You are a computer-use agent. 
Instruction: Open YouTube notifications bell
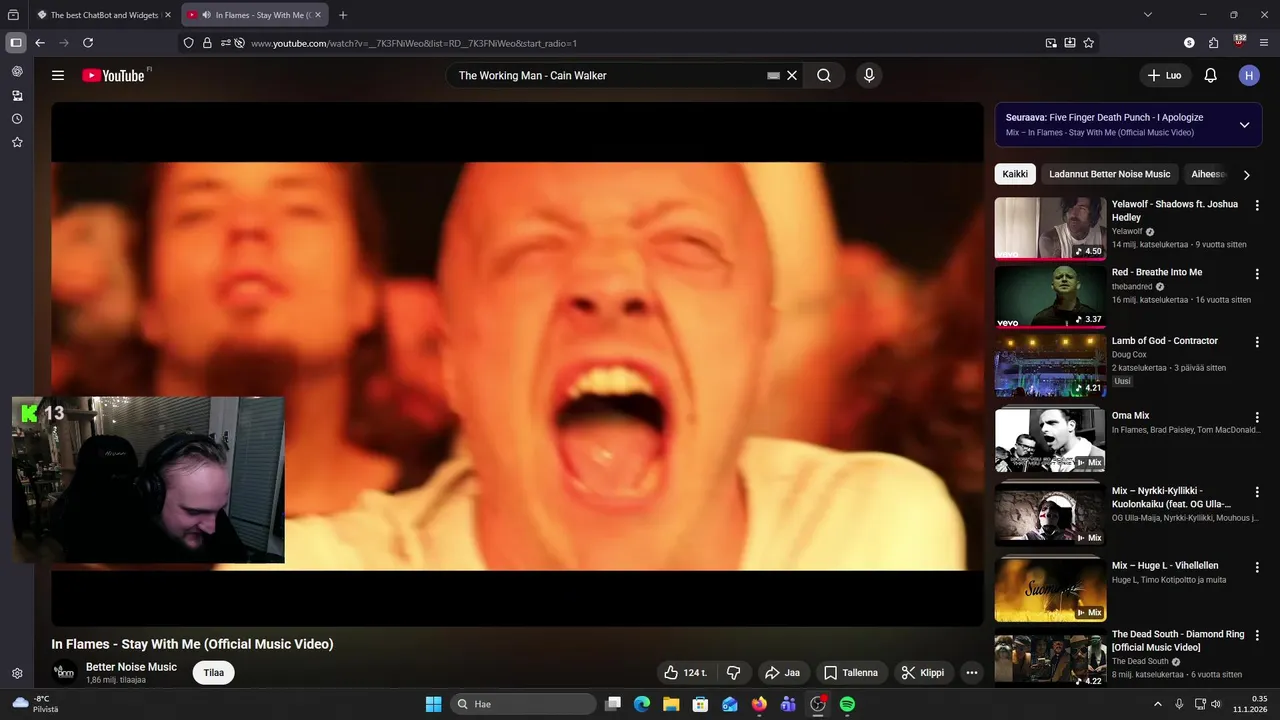(x=1210, y=75)
